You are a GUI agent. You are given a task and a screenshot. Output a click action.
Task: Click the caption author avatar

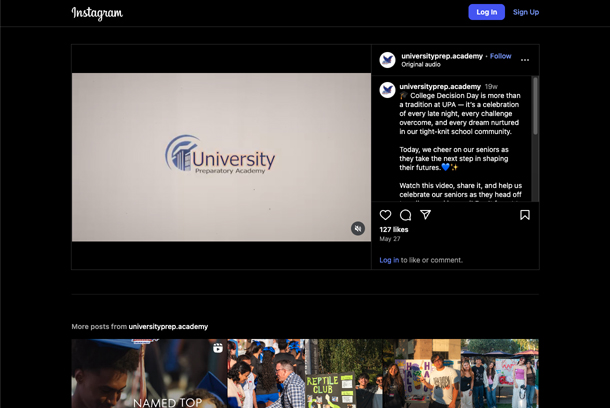[387, 90]
